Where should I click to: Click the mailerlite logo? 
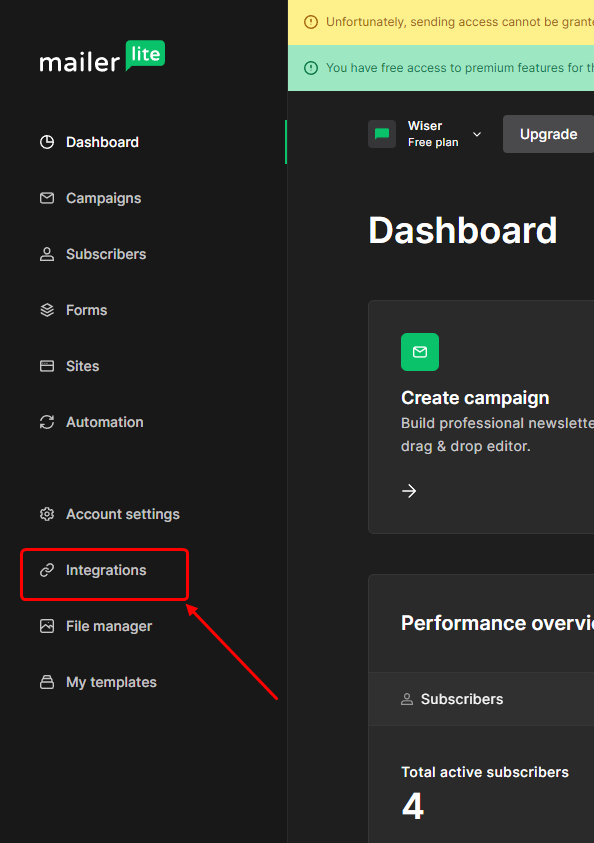click(x=102, y=56)
